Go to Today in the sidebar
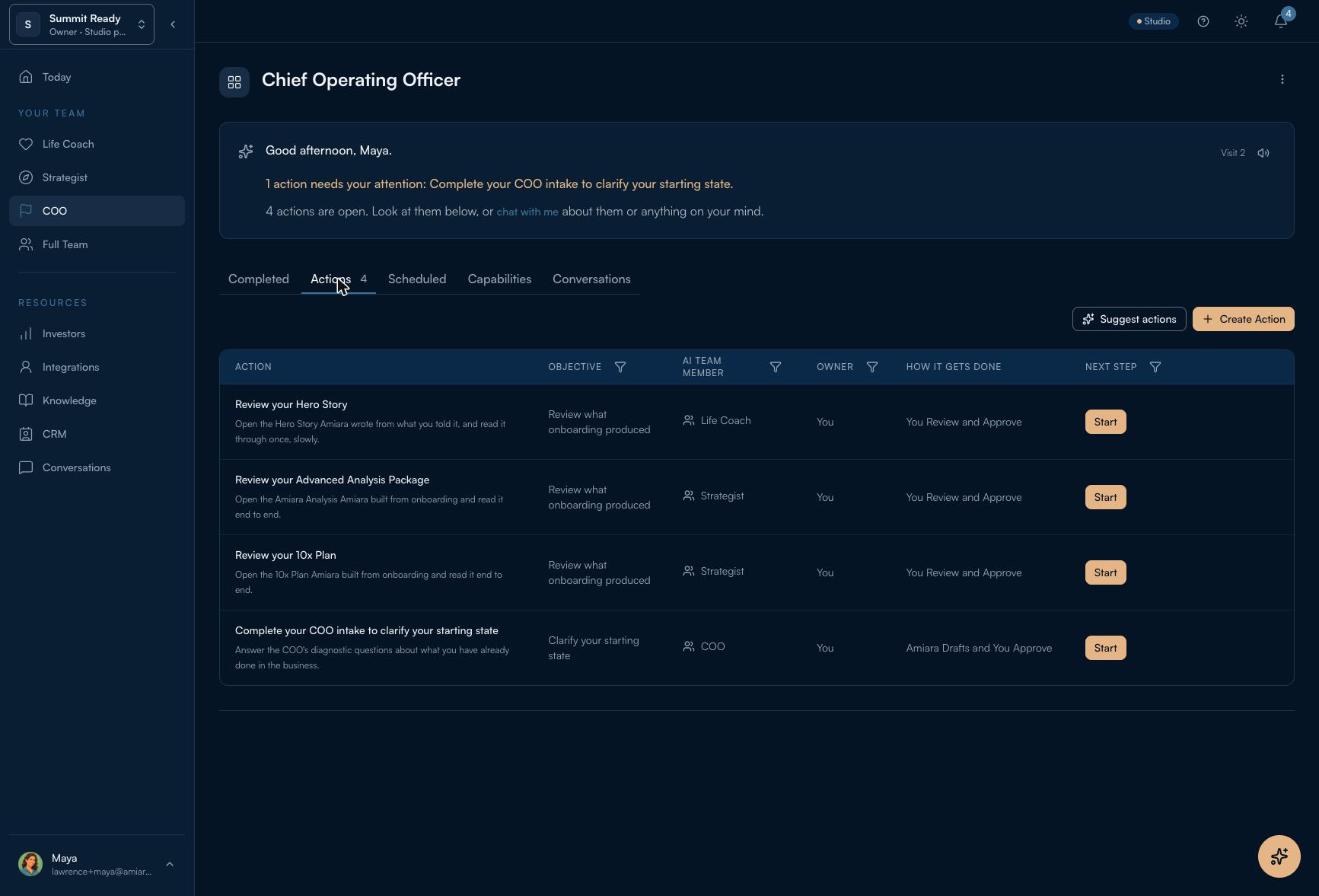The width and height of the screenshot is (1319, 896). point(97,77)
